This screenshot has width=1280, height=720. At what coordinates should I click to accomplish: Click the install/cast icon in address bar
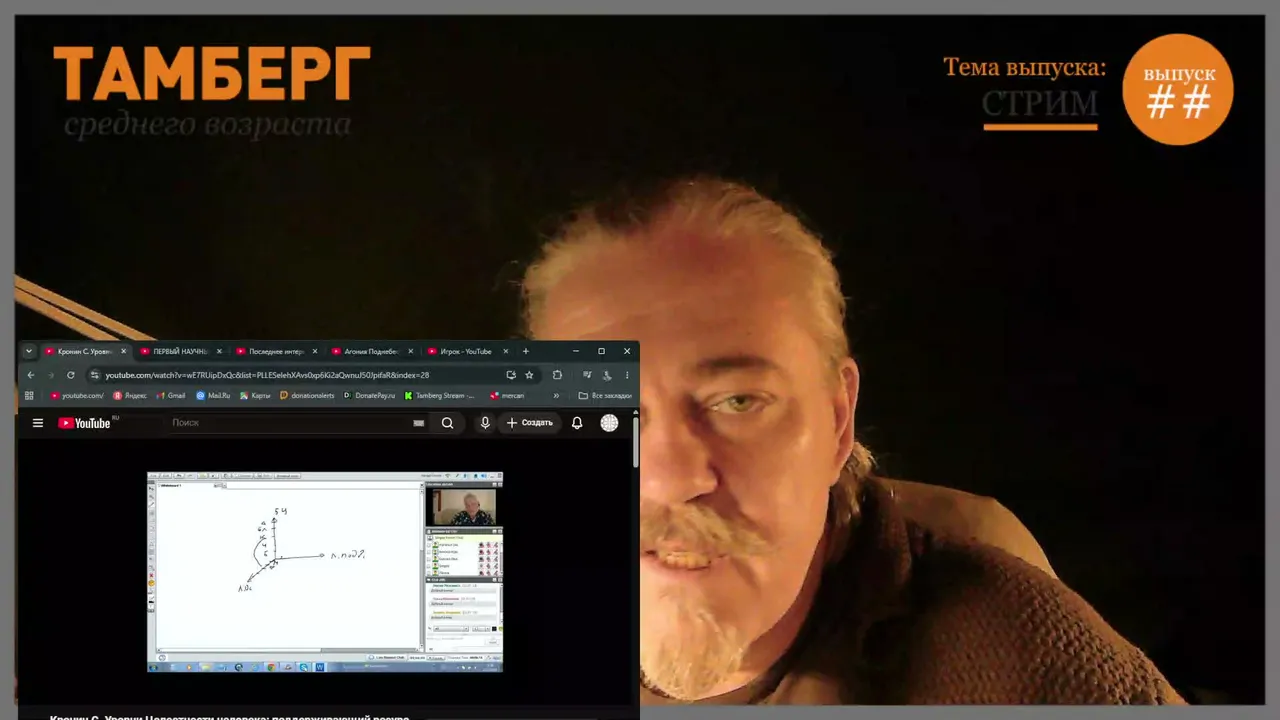(511, 375)
